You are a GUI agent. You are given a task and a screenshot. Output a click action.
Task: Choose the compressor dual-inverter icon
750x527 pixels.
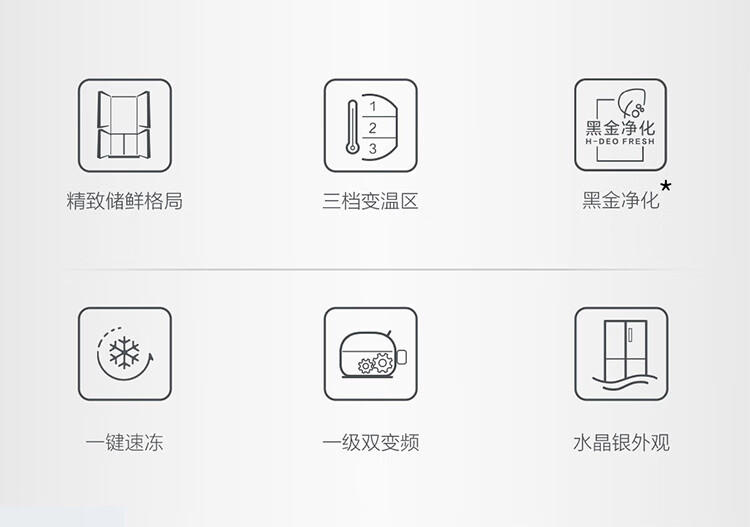point(371,354)
